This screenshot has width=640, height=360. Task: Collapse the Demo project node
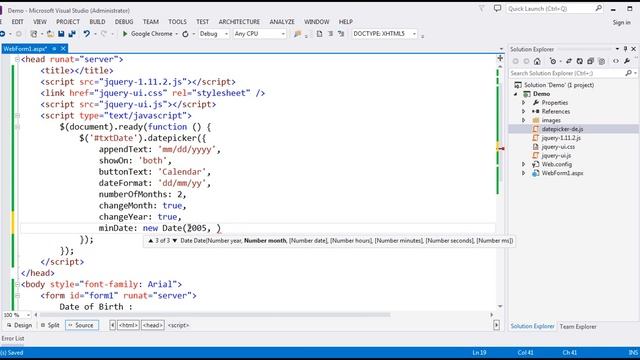(516, 94)
